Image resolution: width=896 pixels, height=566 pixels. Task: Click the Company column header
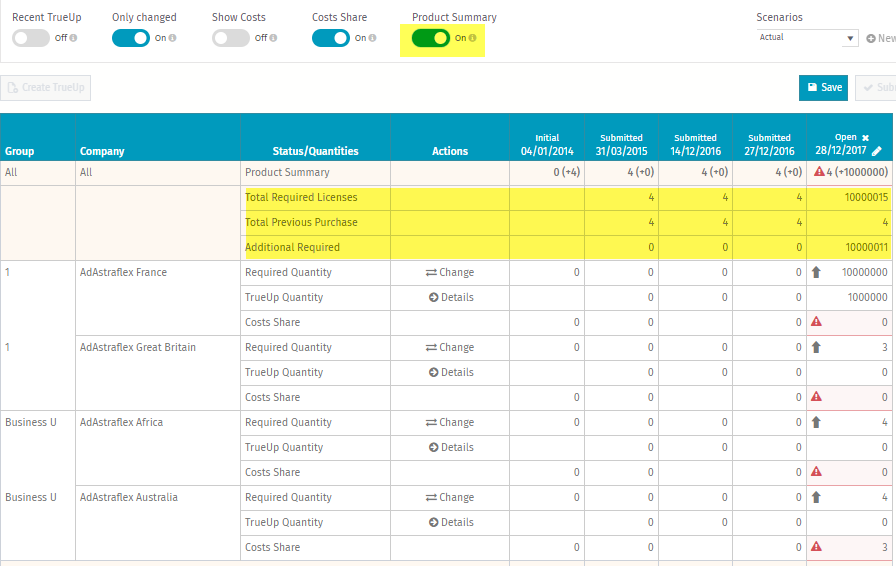pyautogui.click(x=102, y=151)
